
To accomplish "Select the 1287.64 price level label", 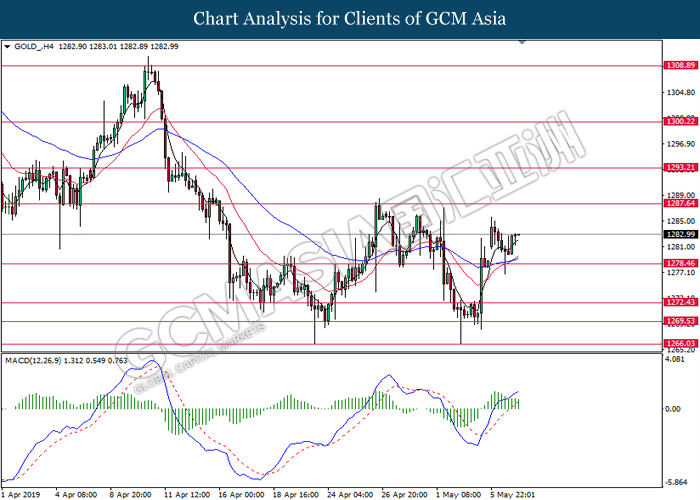I will (680, 204).
